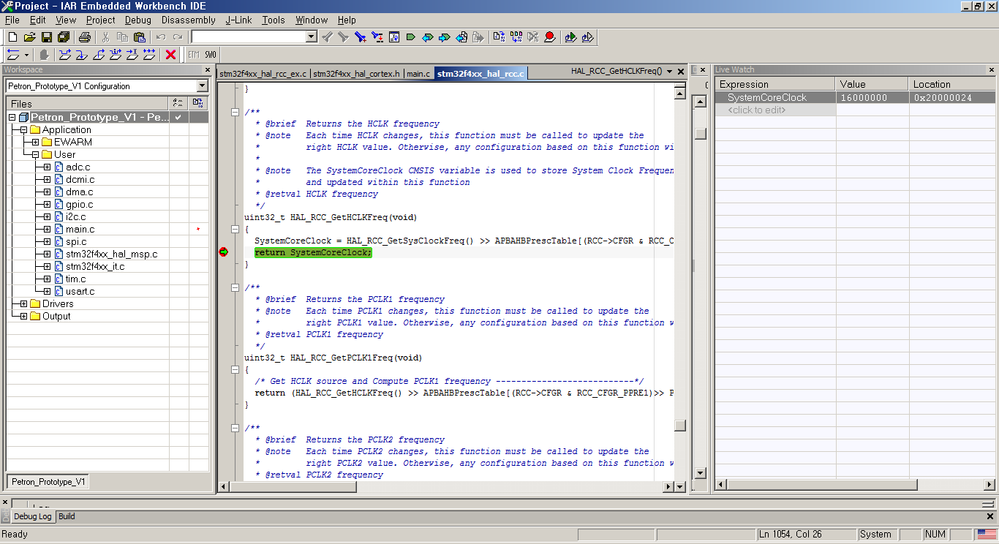The height and width of the screenshot is (544, 999).
Task: Toggle the breakpoint marker beside return SystemCoreClock
Action: 224,252
